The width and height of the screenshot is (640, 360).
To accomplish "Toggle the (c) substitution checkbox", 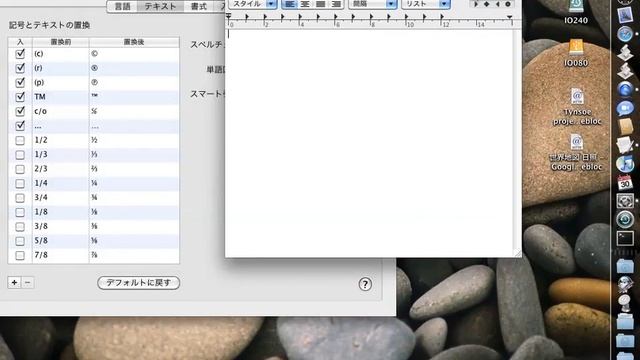I will pyautogui.click(x=20, y=54).
